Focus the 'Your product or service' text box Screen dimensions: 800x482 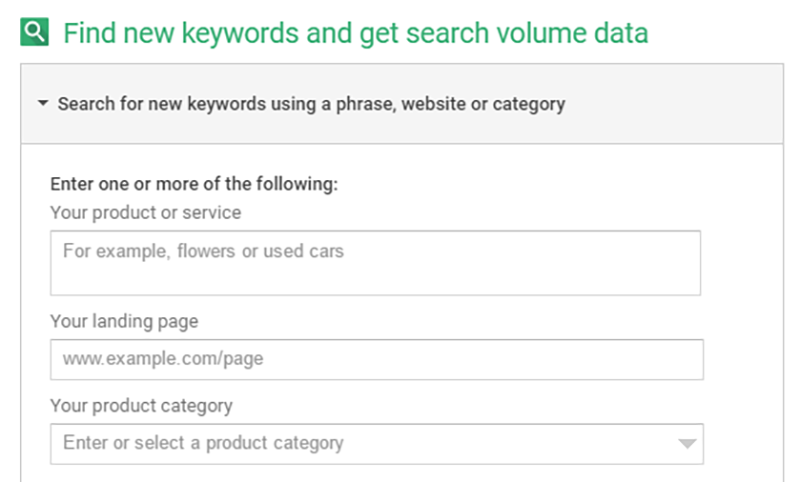tap(376, 263)
